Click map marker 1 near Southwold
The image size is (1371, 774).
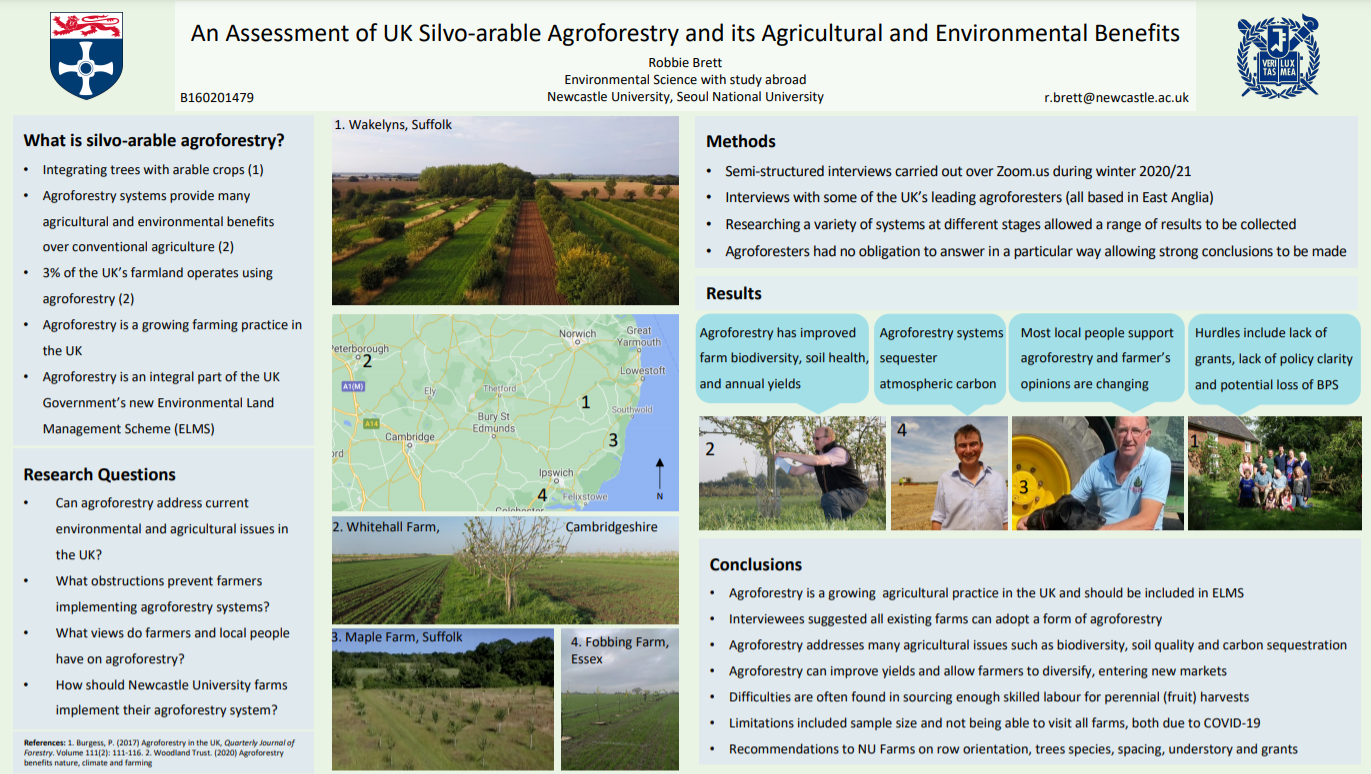[x=585, y=401]
